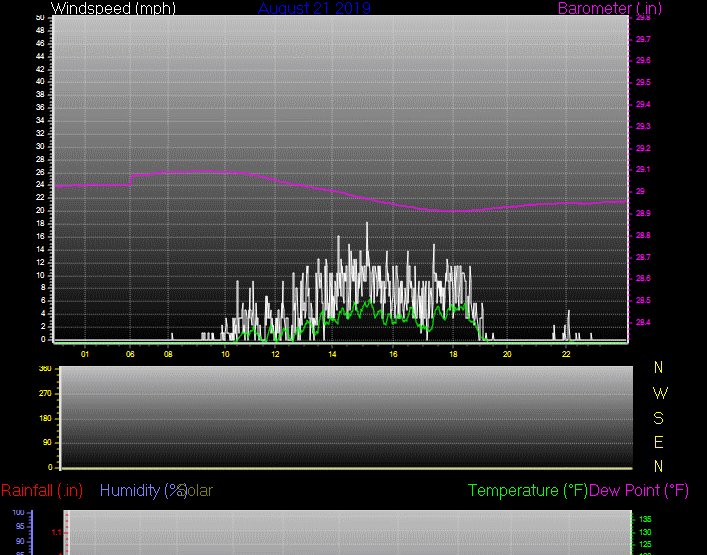This screenshot has width=707, height=555.
Task: Select the "Dew Point (°F)" label
Action: pos(639,490)
